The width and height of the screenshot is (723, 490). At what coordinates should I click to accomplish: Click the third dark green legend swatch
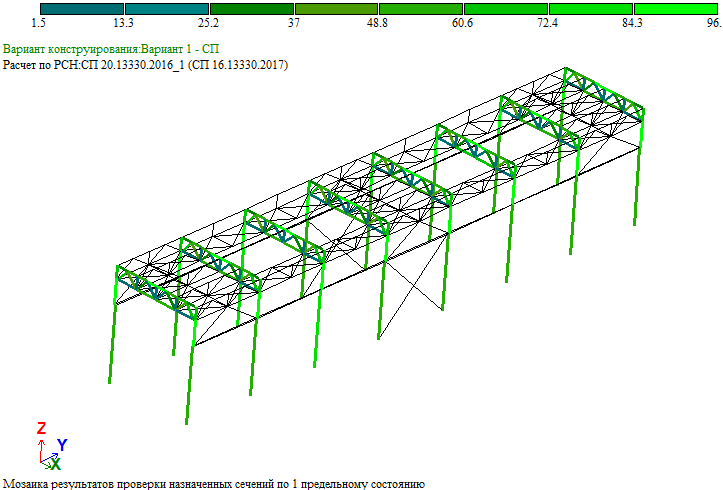[252, 9]
